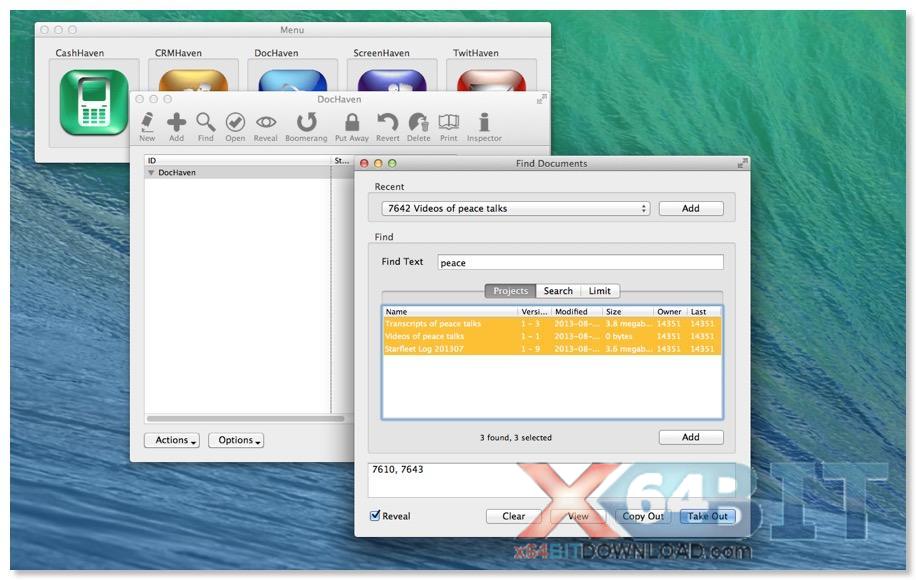The image size is (916, 580).
Task: Click the Take Out button
Action: pos(707,516)
